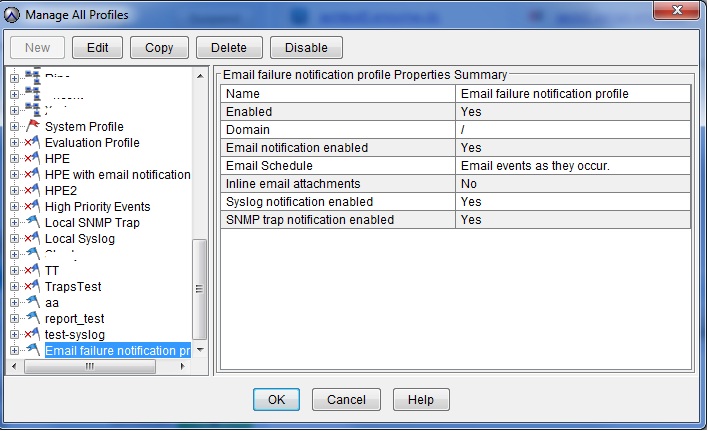This screenshot has height=431, width=709.
Task: Click the flag icon of HPE with email notification
Action: point(32,174)
